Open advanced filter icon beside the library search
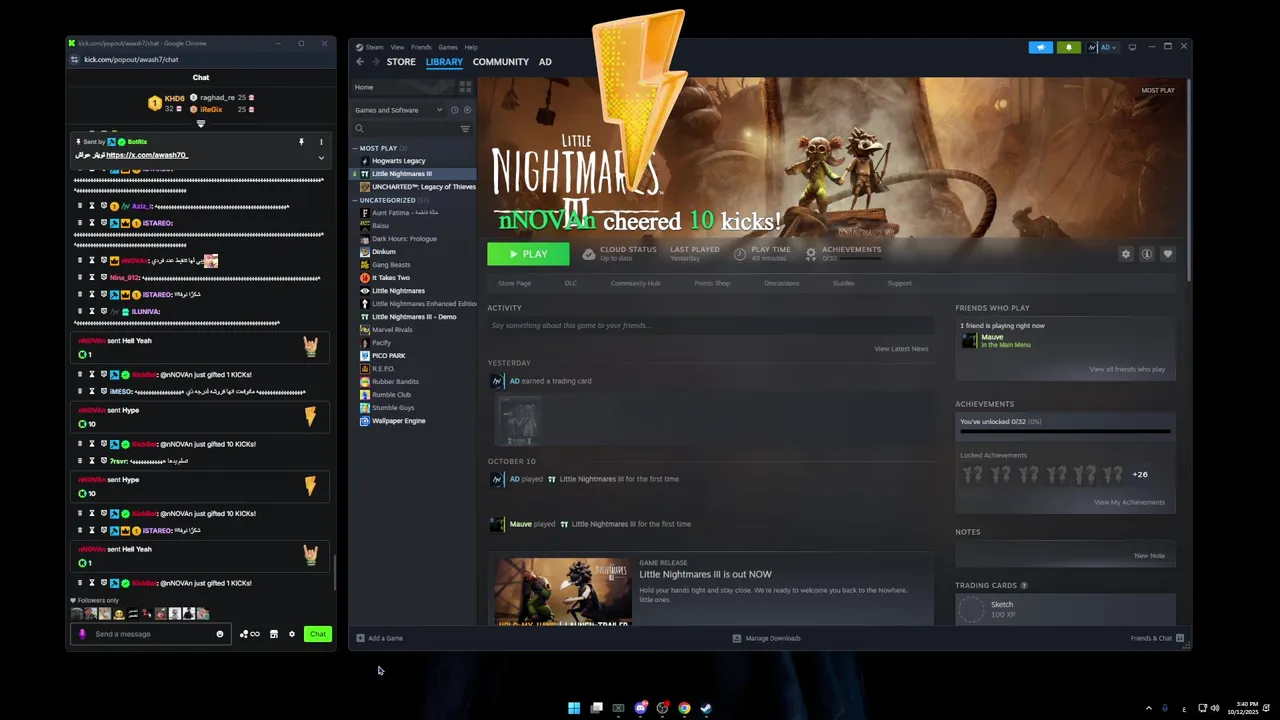The height and width of the screenshot is (720, 1280). pos(465,129)
